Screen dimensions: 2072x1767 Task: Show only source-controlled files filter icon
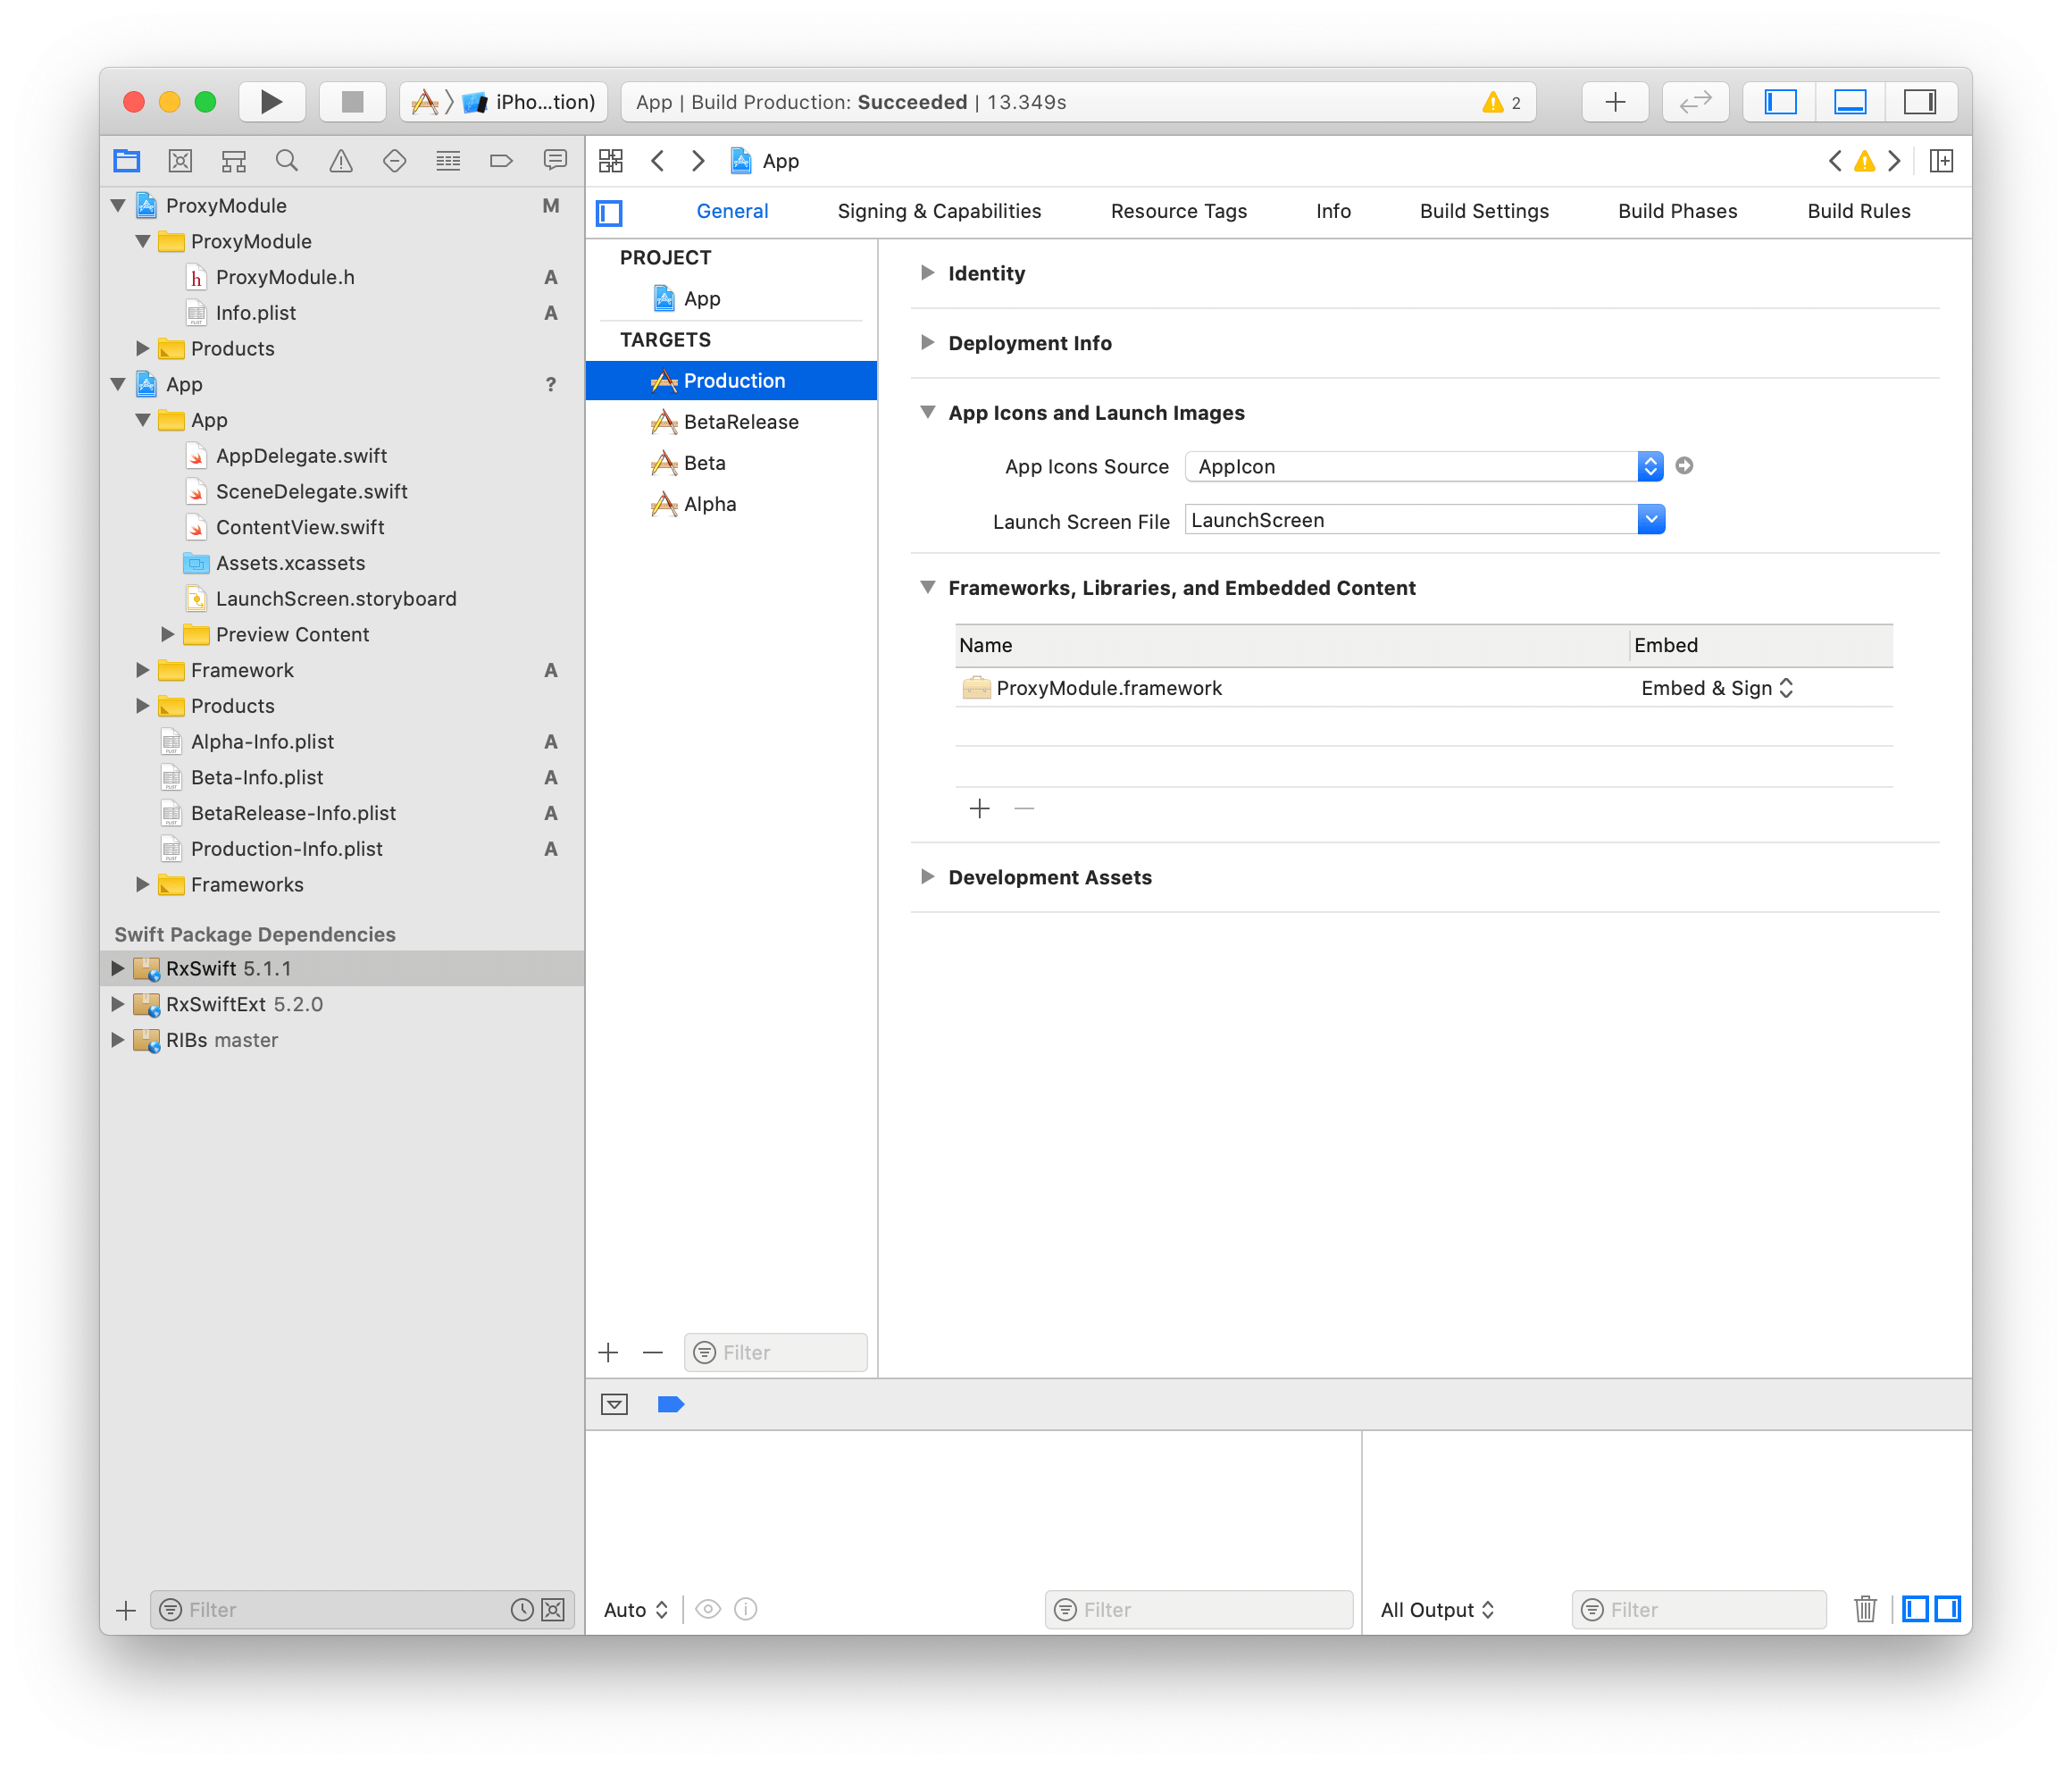(552, 1610)
